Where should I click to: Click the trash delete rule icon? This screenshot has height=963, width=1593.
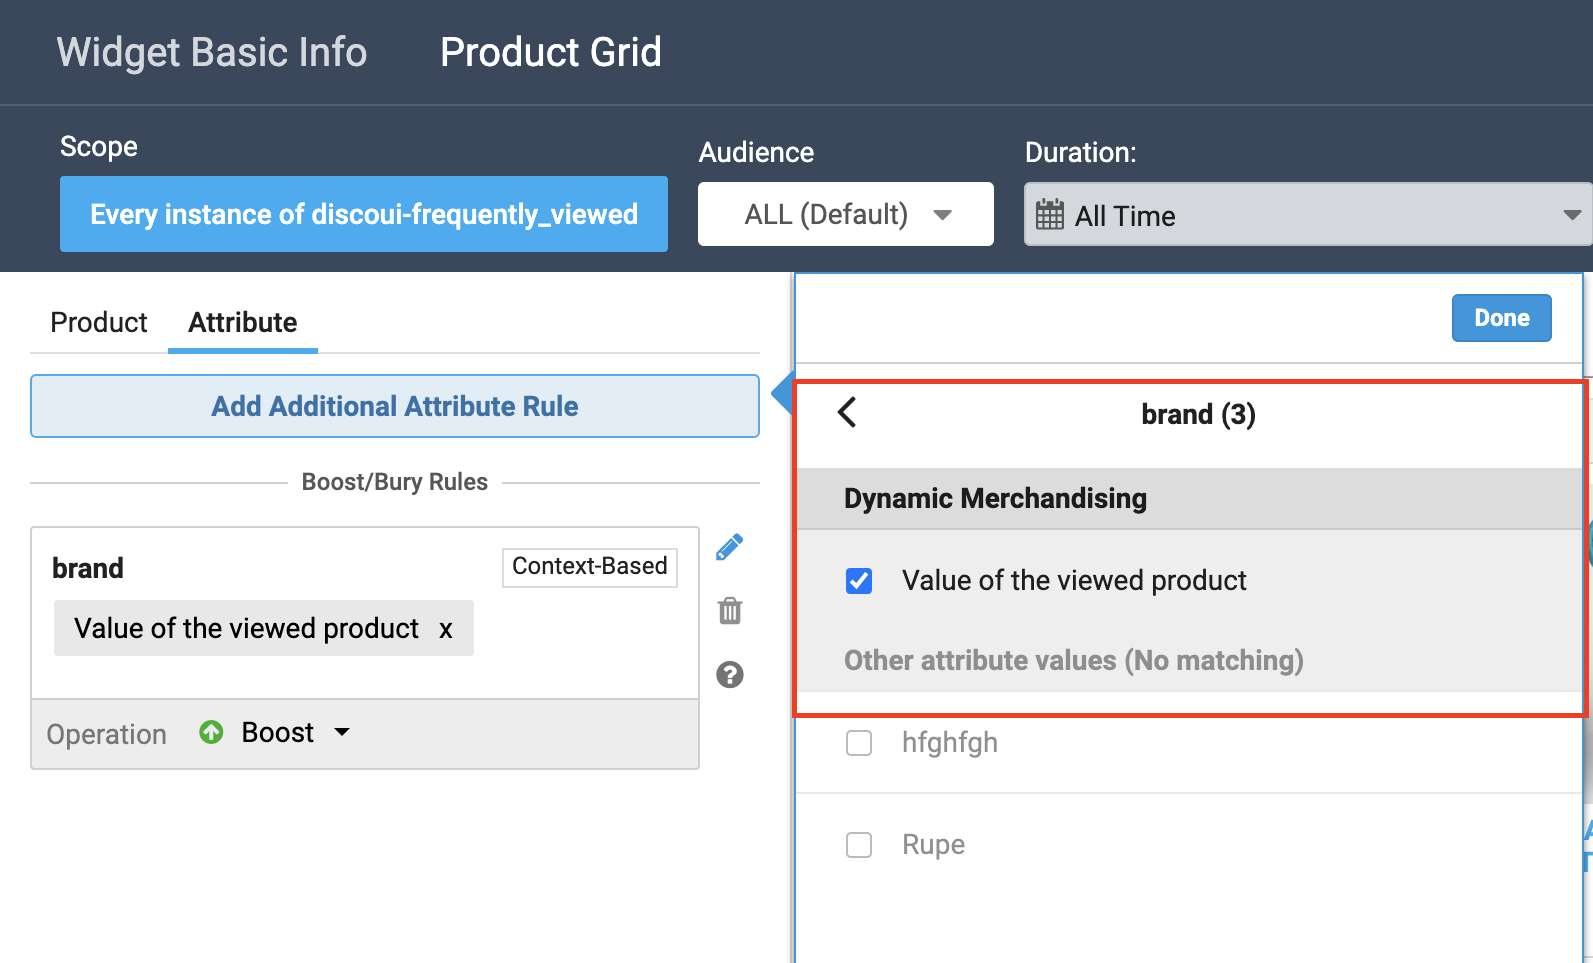tap(730, 611)
